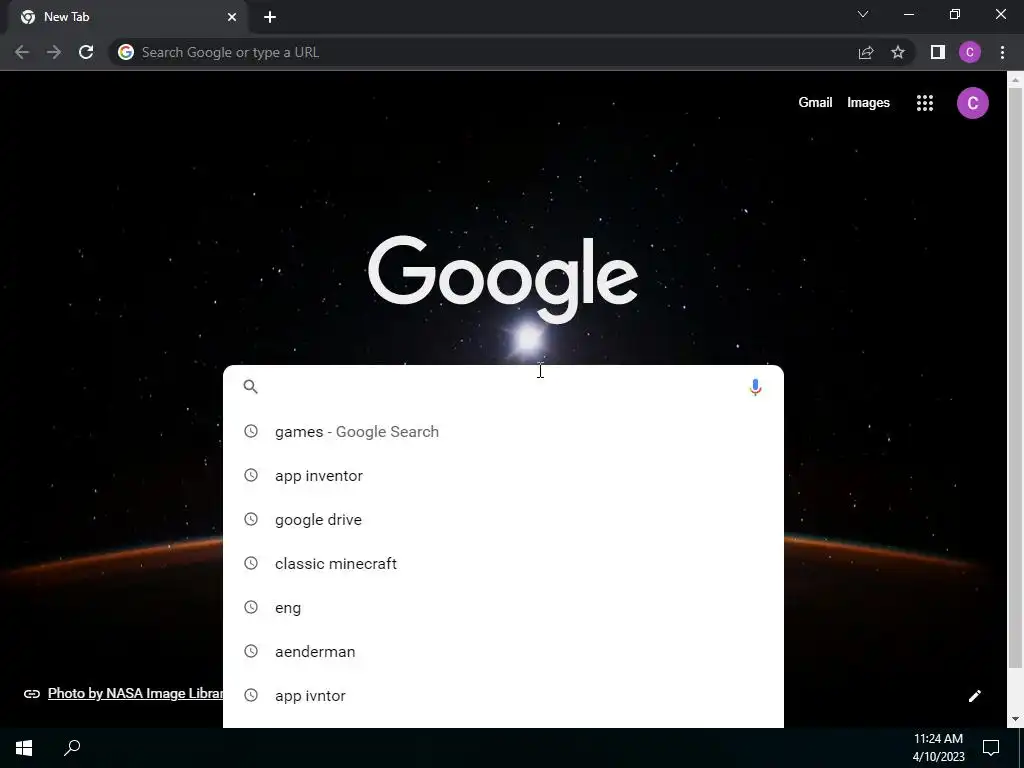Image resolution: width=1024 pixels, height=768 pixels.
Task: Restore down the Chrome window
Action: click(955, 14)
